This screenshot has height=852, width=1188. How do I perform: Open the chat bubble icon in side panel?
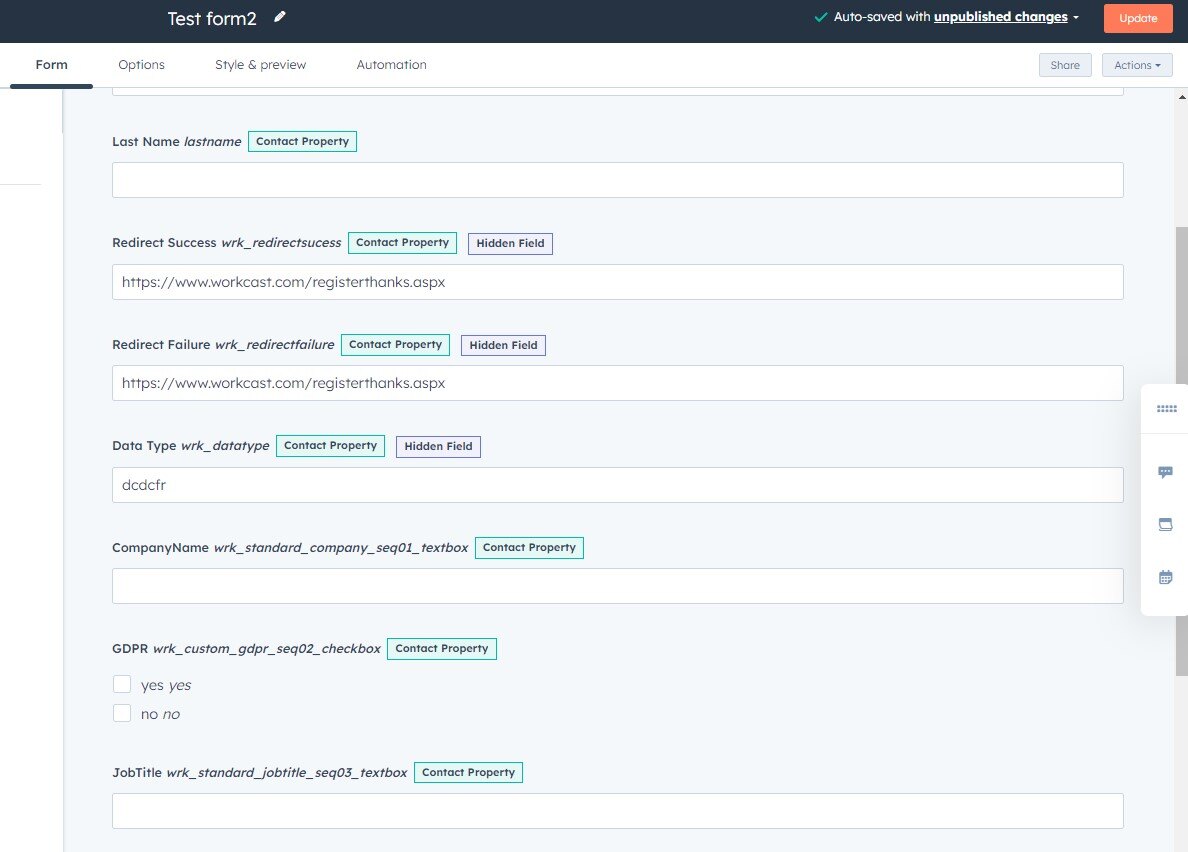[1165, 472]
